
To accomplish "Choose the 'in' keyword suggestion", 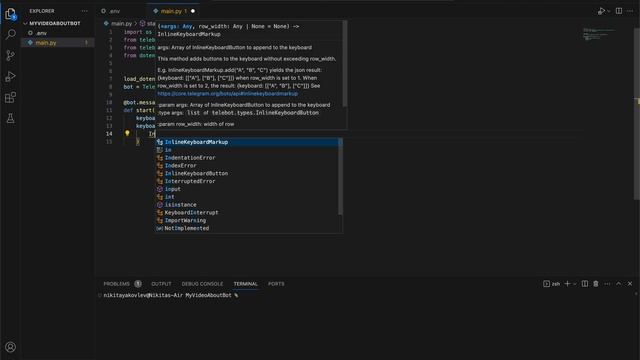I will click(x=247, y=150).
